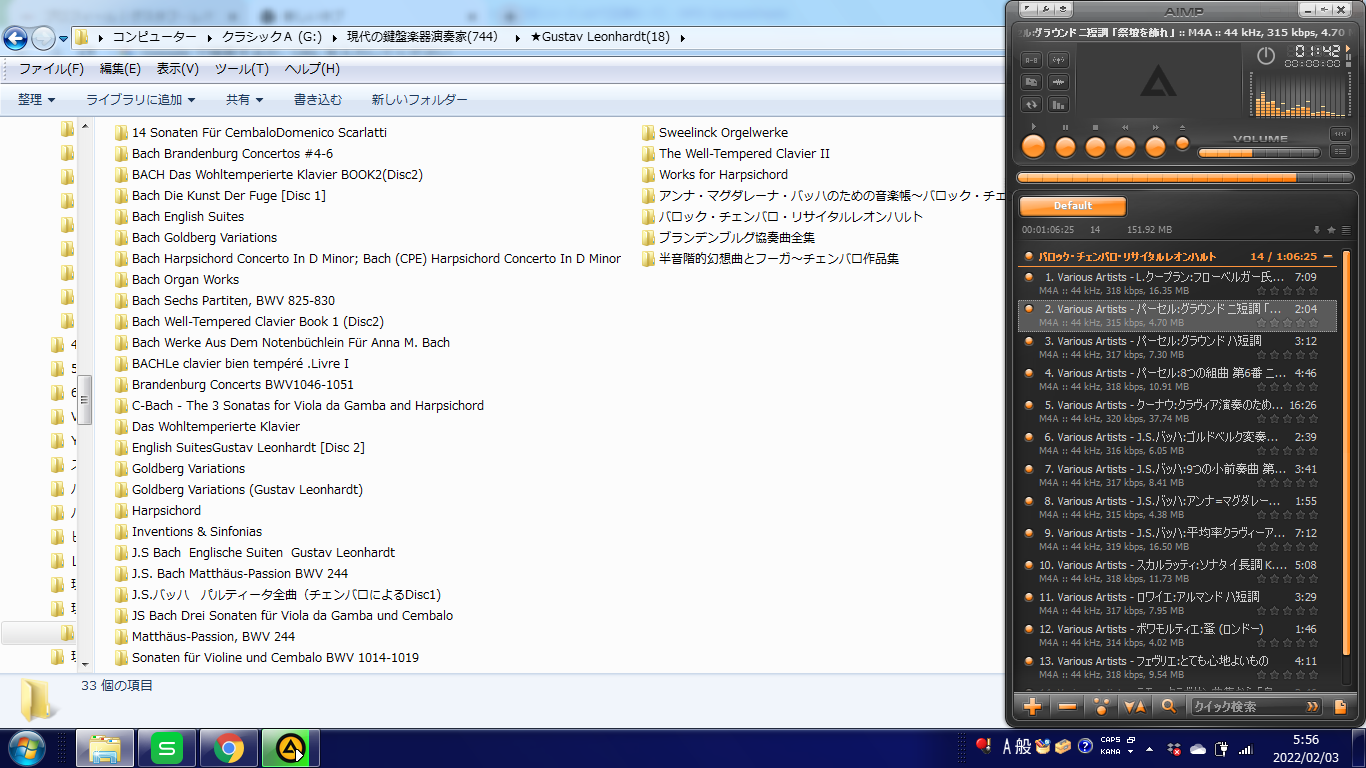Click the magnifier search icon in AIMP
The image size is (1366, 768).
(x=1168, y=707)
